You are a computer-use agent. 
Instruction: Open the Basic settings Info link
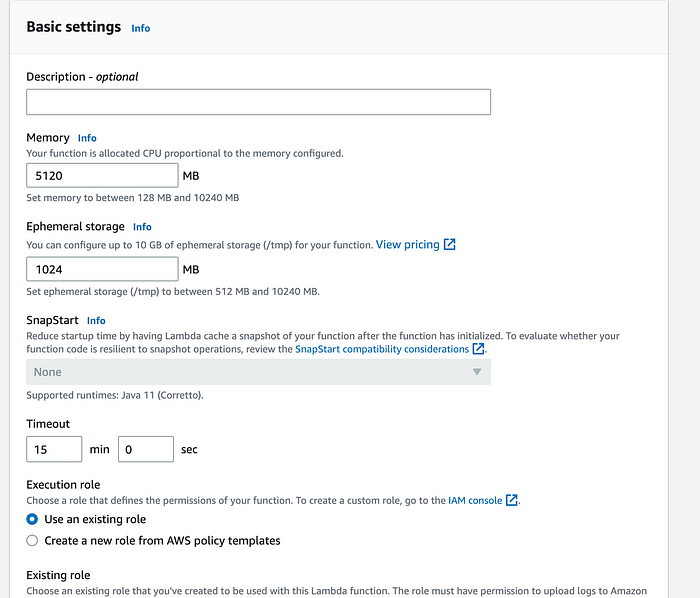141,28
